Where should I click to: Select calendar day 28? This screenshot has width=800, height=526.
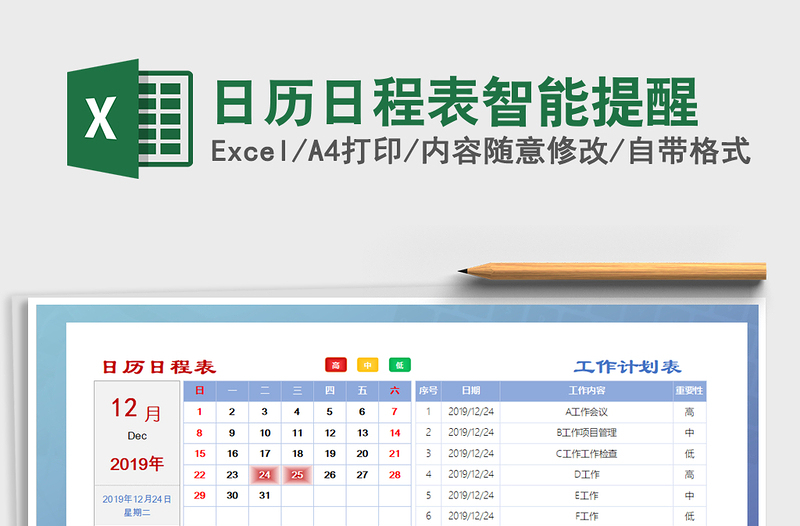pos(394,475)
